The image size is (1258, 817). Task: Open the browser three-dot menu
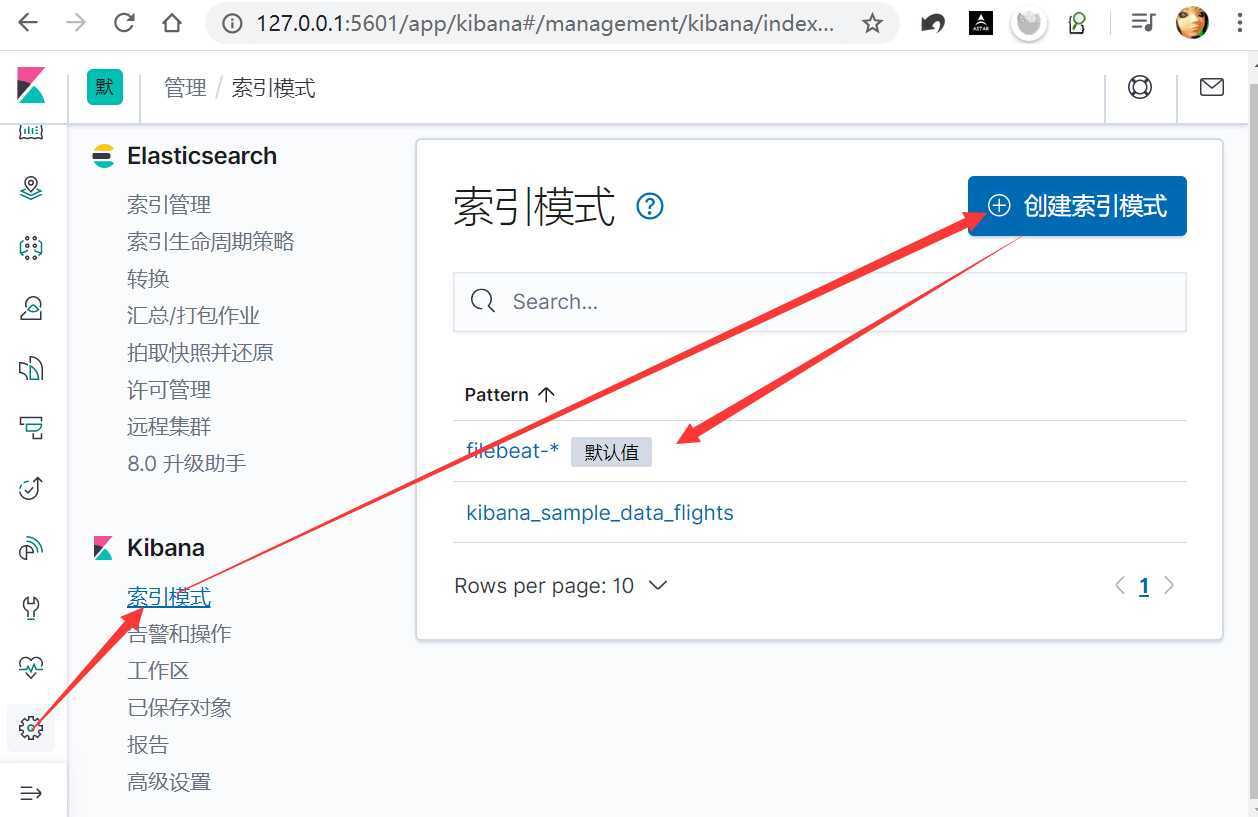(1240, 23)
